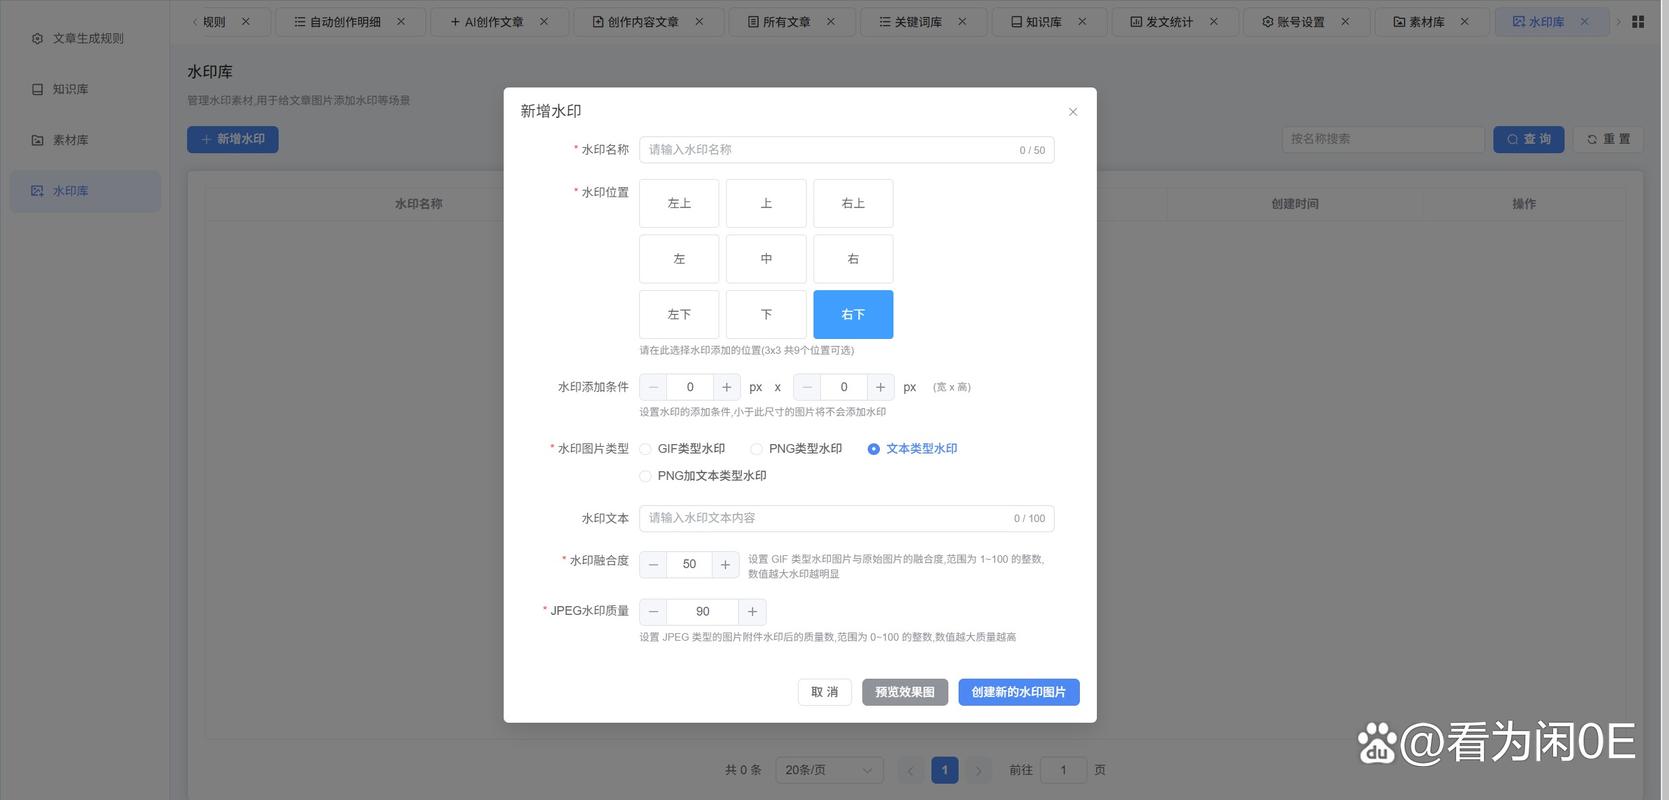Close the 账号设置 tab

click(1345, 22)
